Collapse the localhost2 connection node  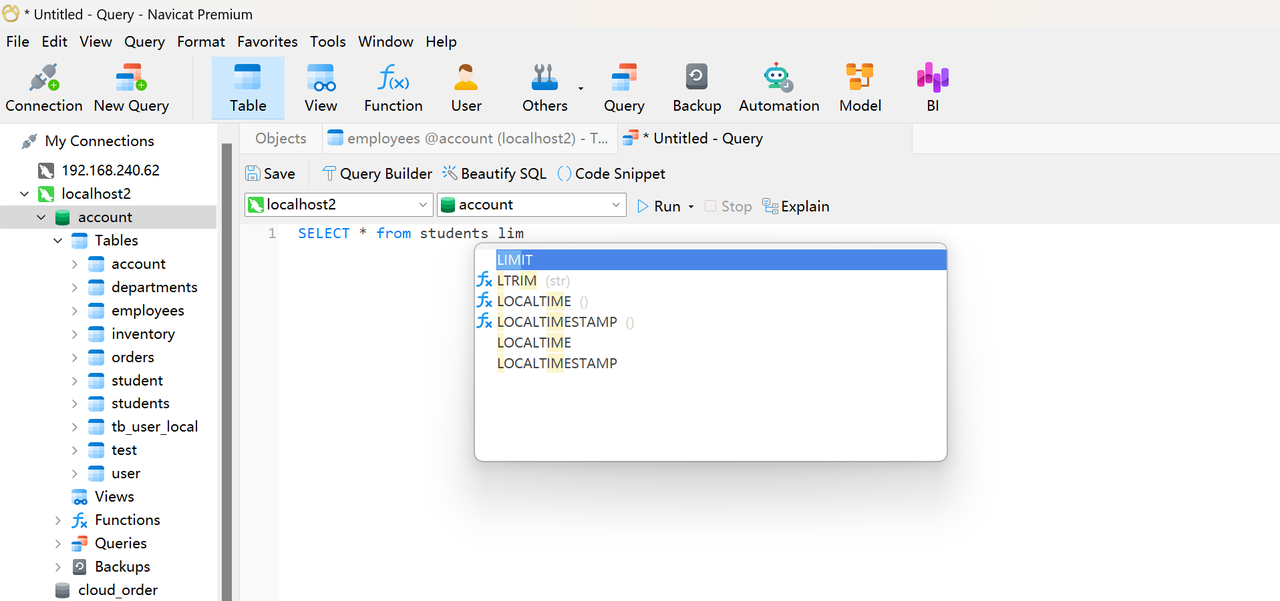24,194
